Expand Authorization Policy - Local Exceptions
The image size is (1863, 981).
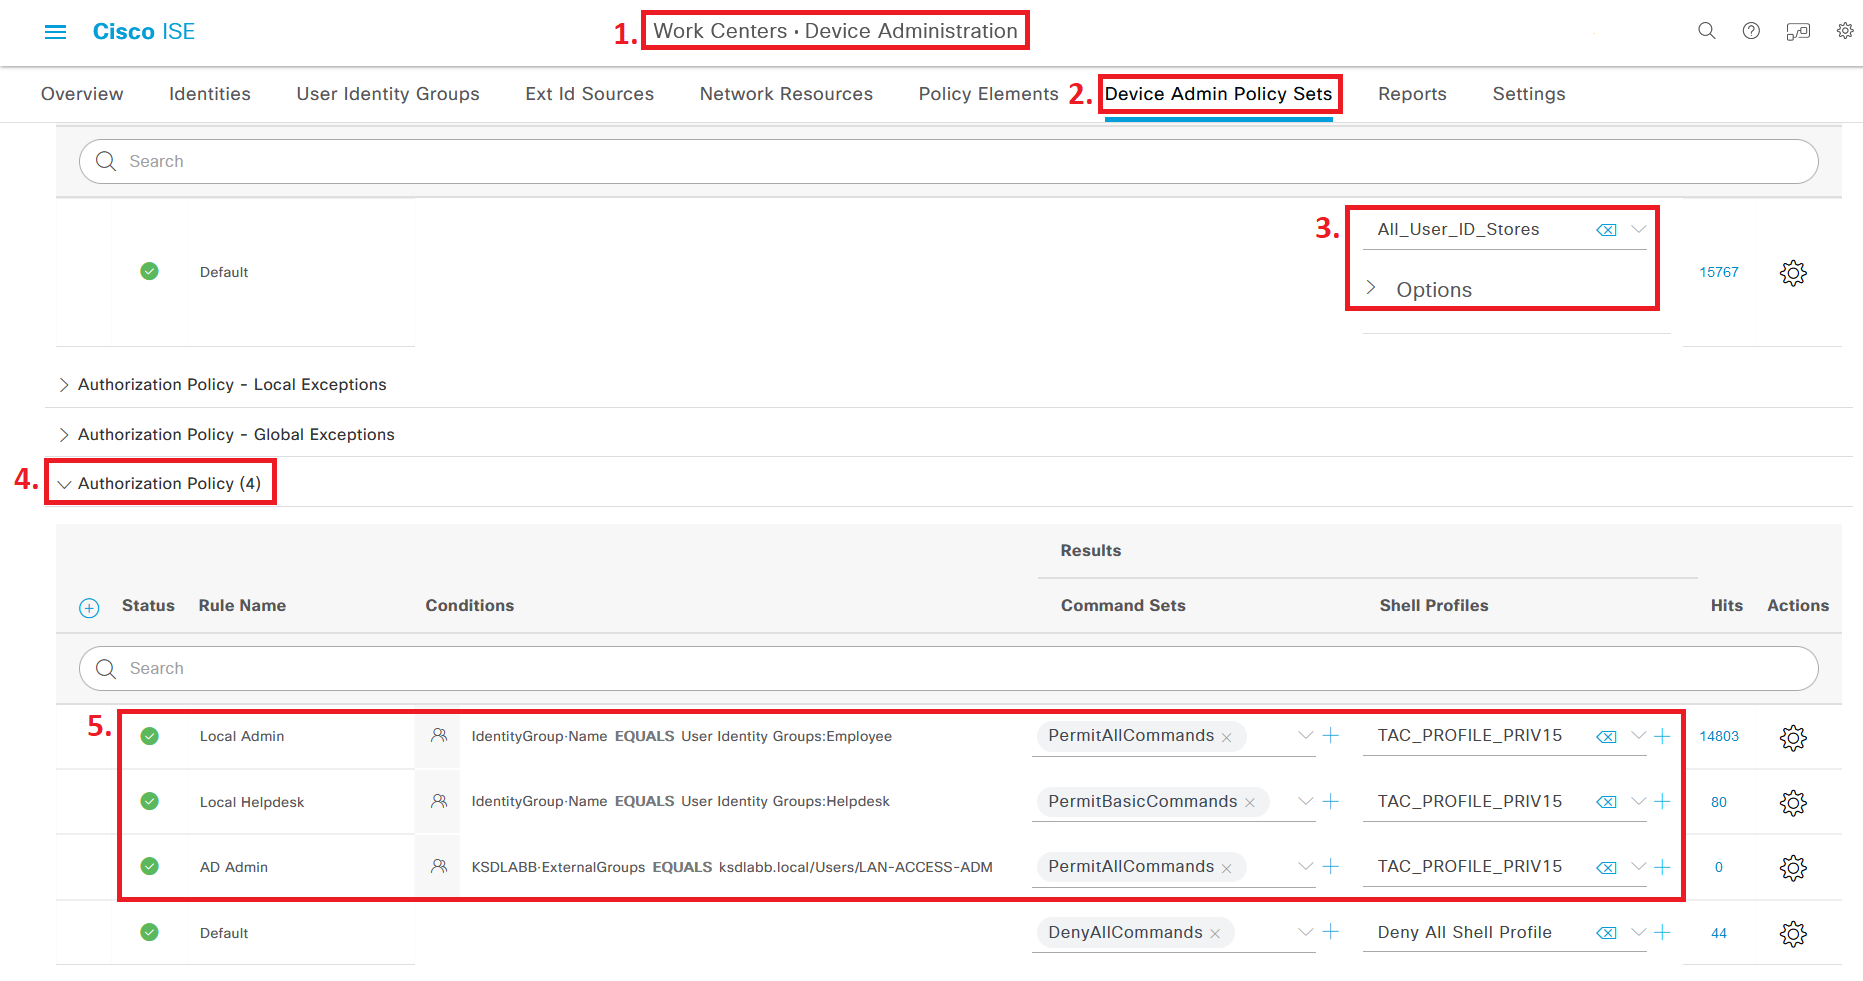[63, 384]
